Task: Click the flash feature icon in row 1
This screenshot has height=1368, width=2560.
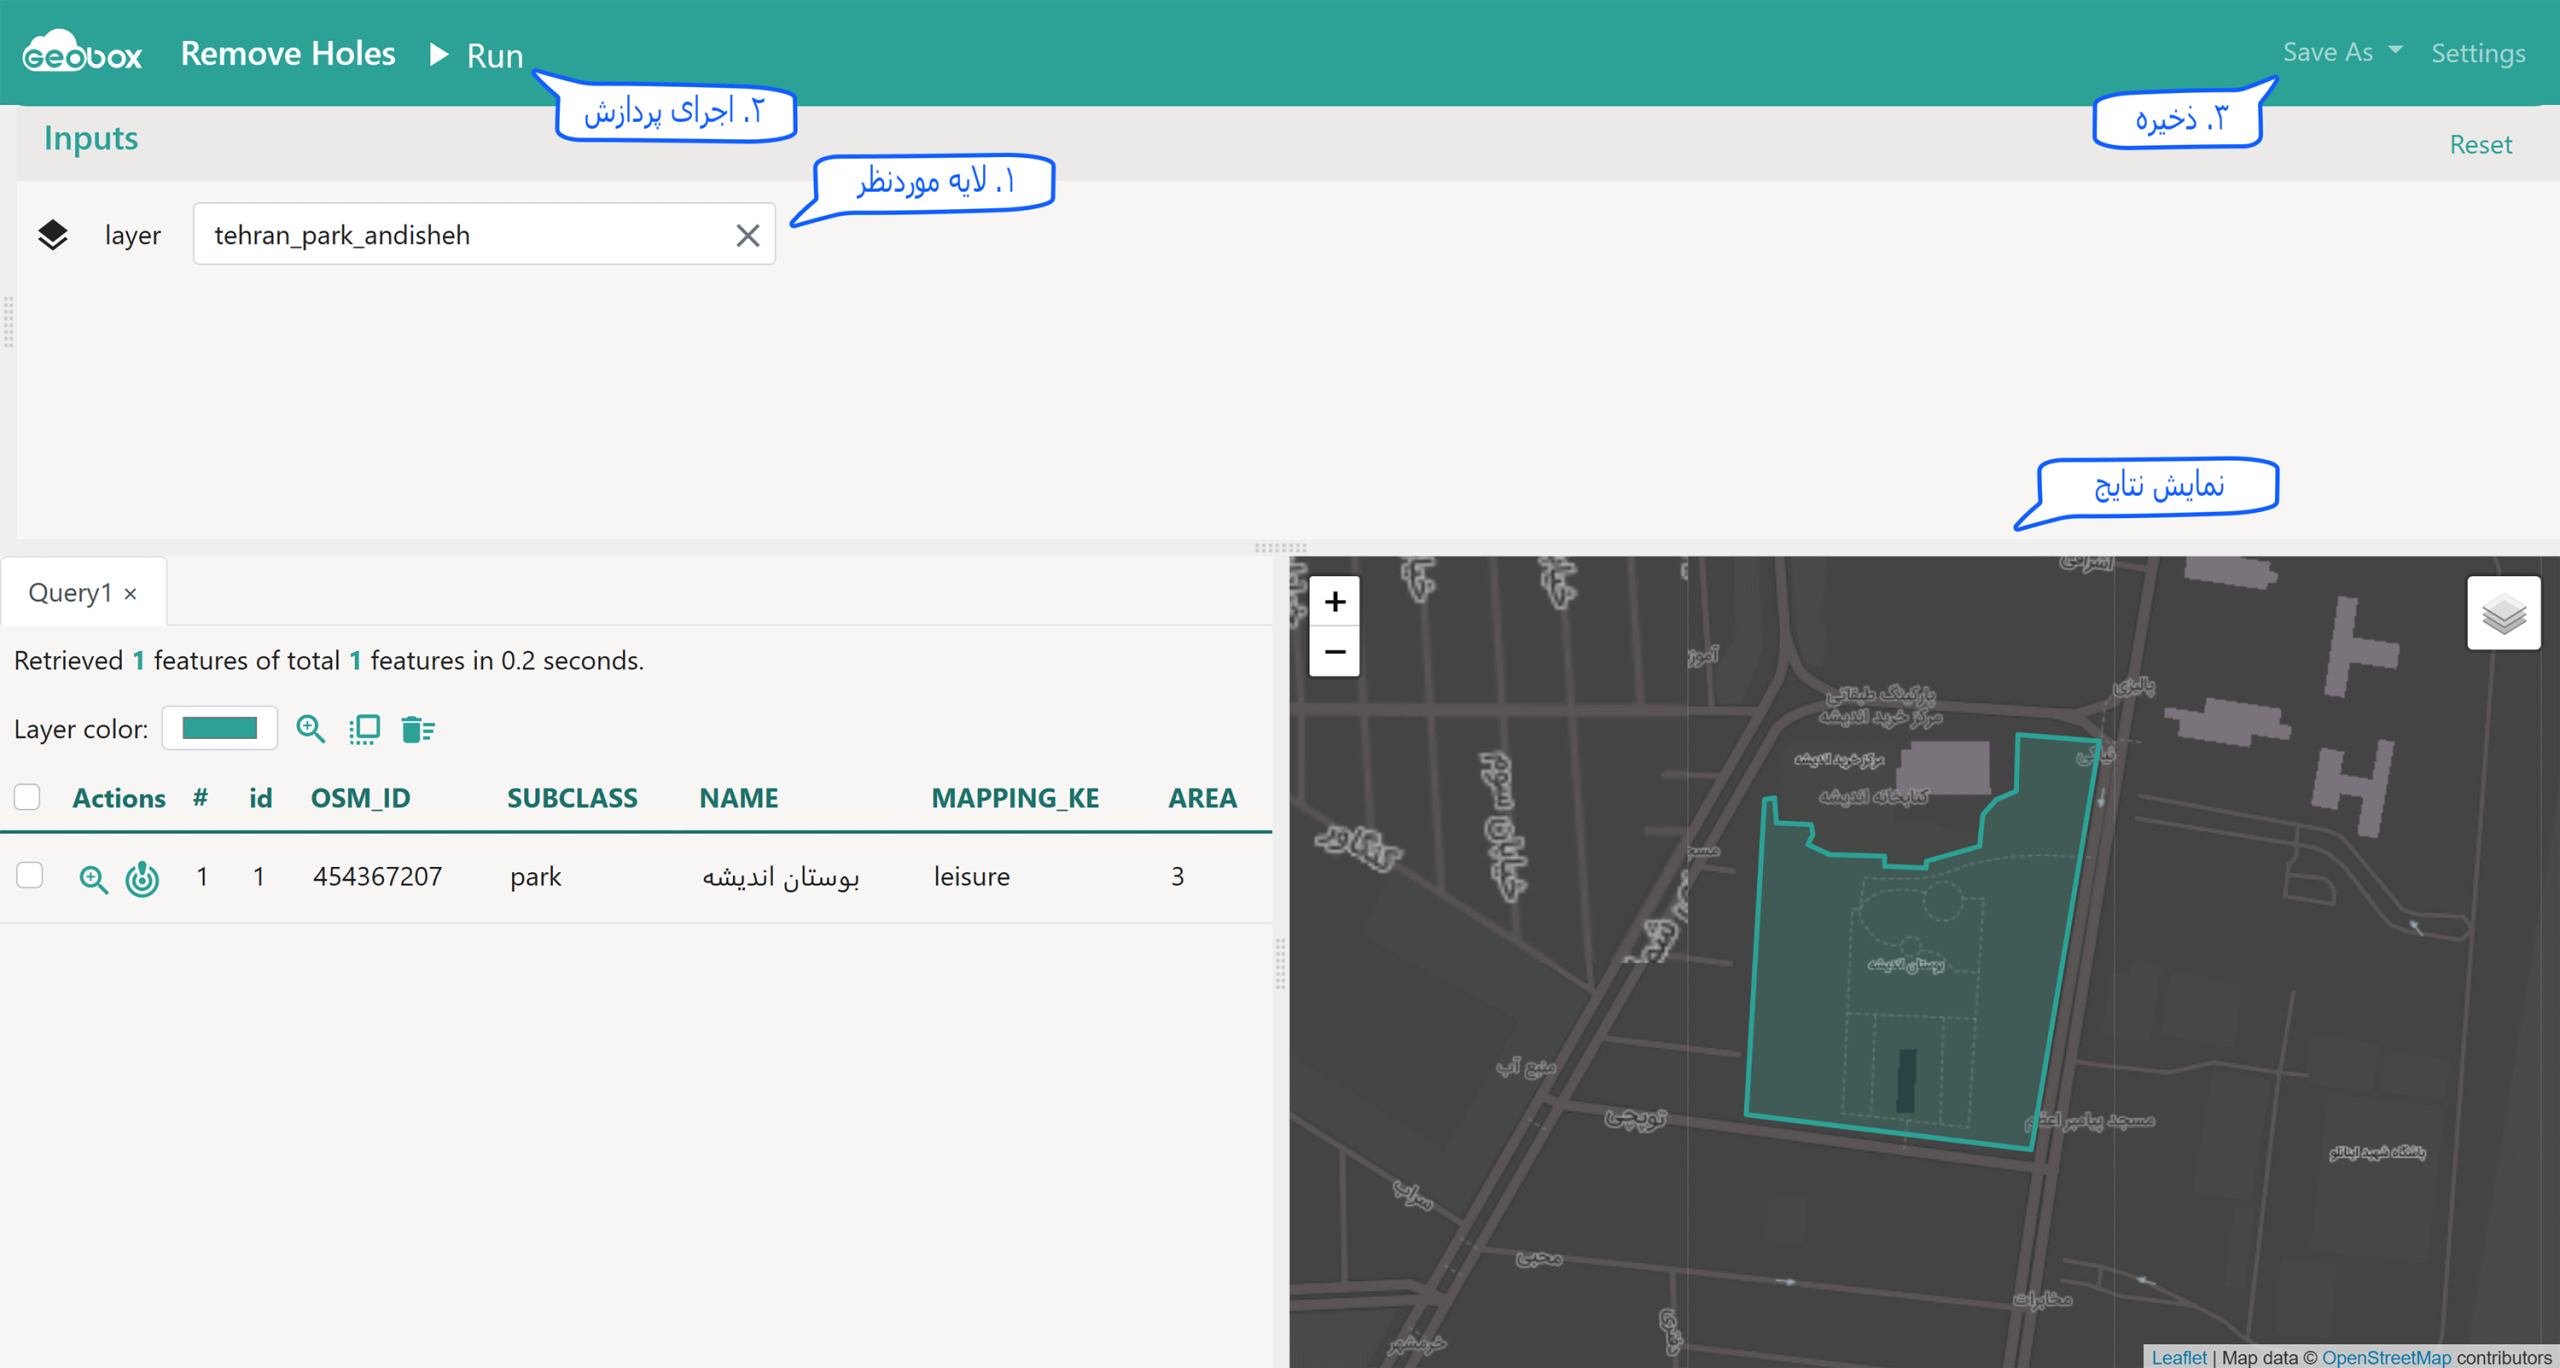Action: point(142,878)
